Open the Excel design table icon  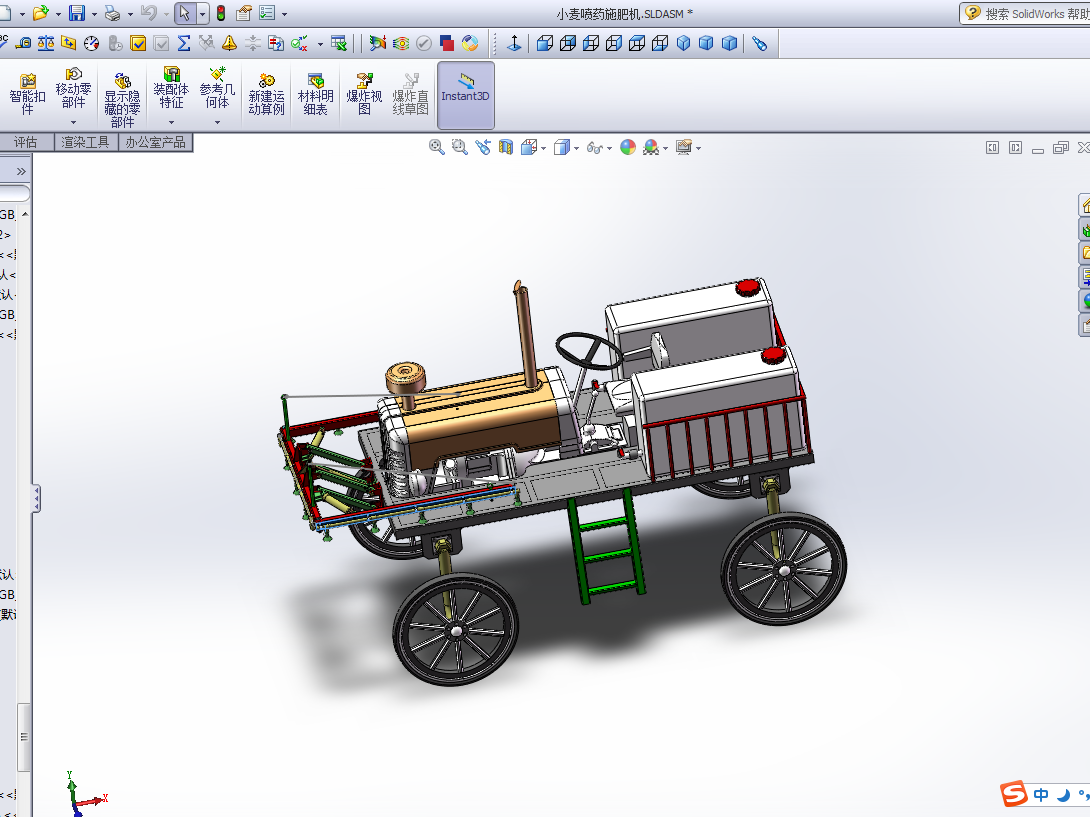(x=339, y=44)
